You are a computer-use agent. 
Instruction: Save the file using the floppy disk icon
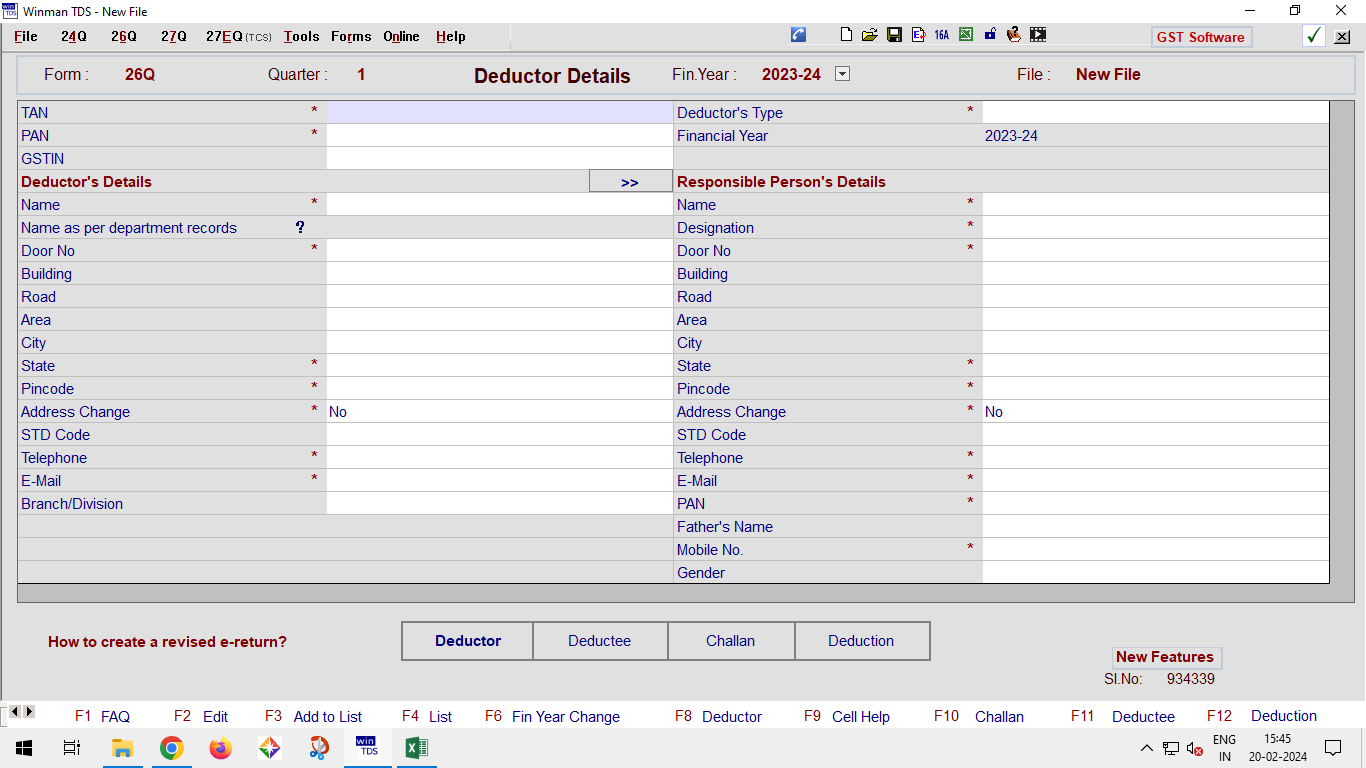pyautogui.click(x=894, y=35)
